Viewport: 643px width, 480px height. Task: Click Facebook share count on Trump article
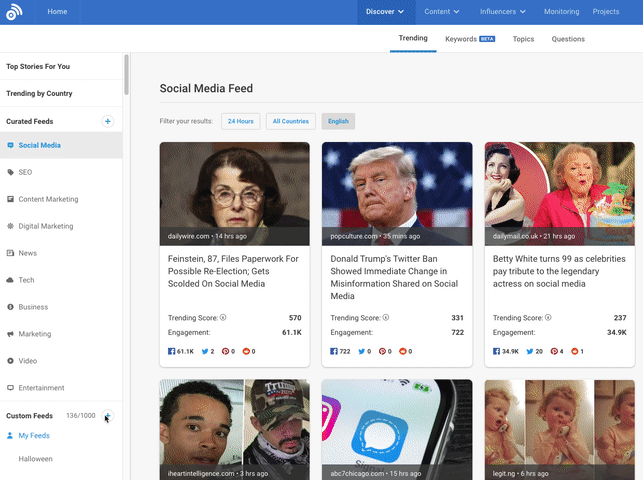tap(343, 351)
